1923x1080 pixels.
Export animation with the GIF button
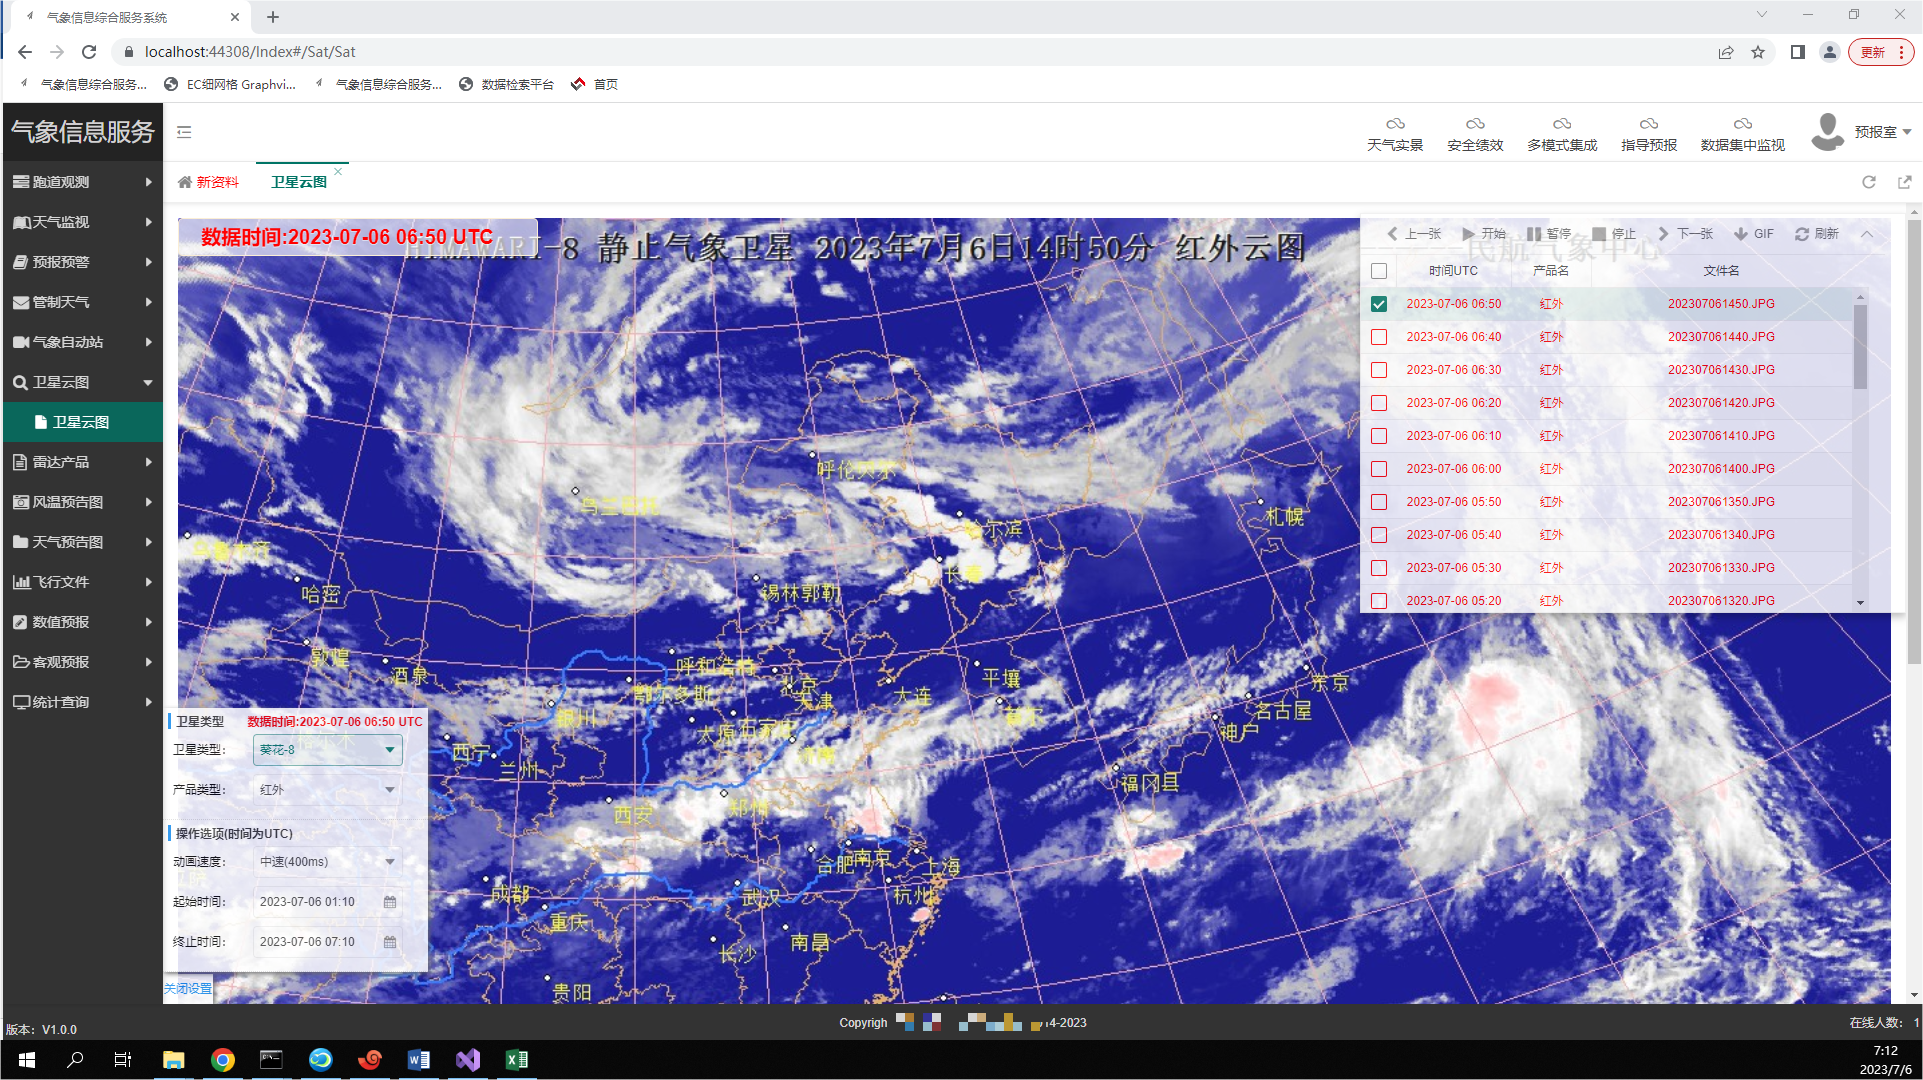click(1754, 234)
